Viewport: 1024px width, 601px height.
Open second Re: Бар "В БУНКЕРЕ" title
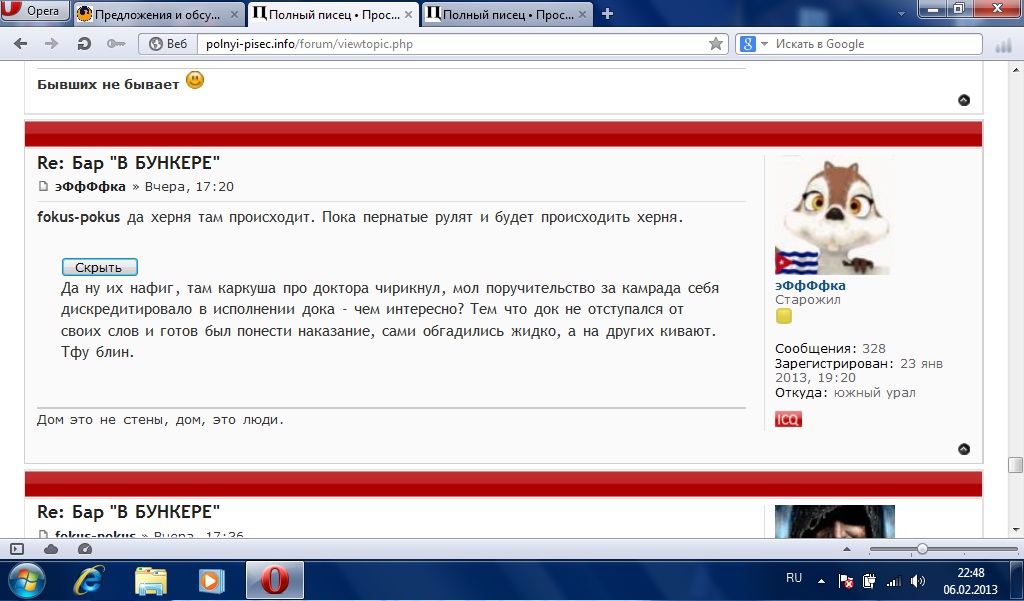point(129,512)
